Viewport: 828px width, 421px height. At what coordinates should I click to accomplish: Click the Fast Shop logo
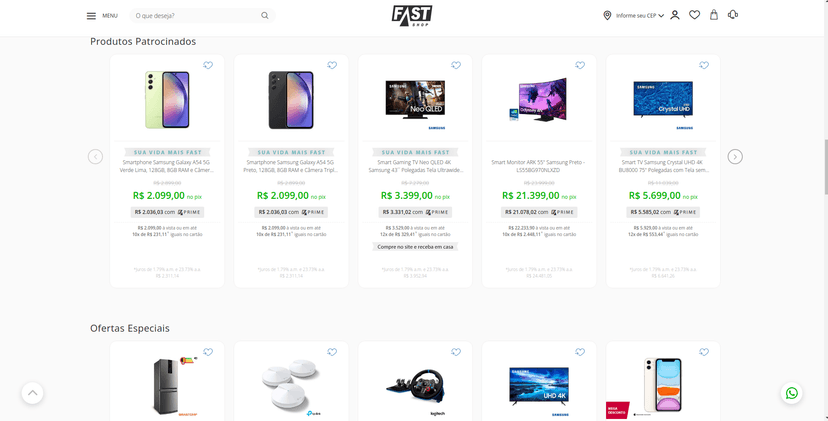click(412, 16)
